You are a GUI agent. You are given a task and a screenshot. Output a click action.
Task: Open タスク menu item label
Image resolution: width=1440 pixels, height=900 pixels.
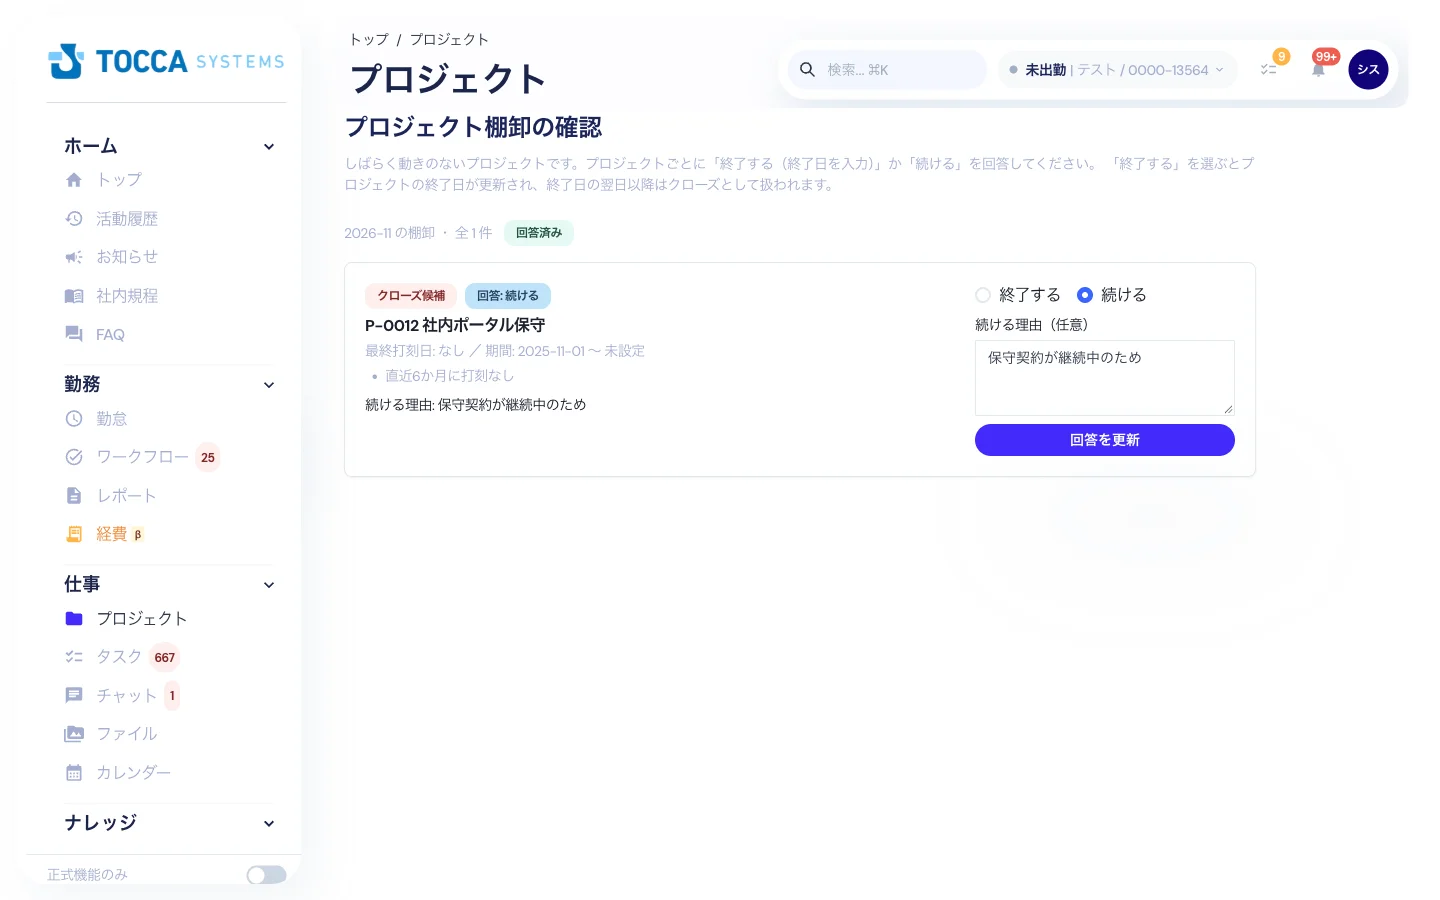pos(119,657)
